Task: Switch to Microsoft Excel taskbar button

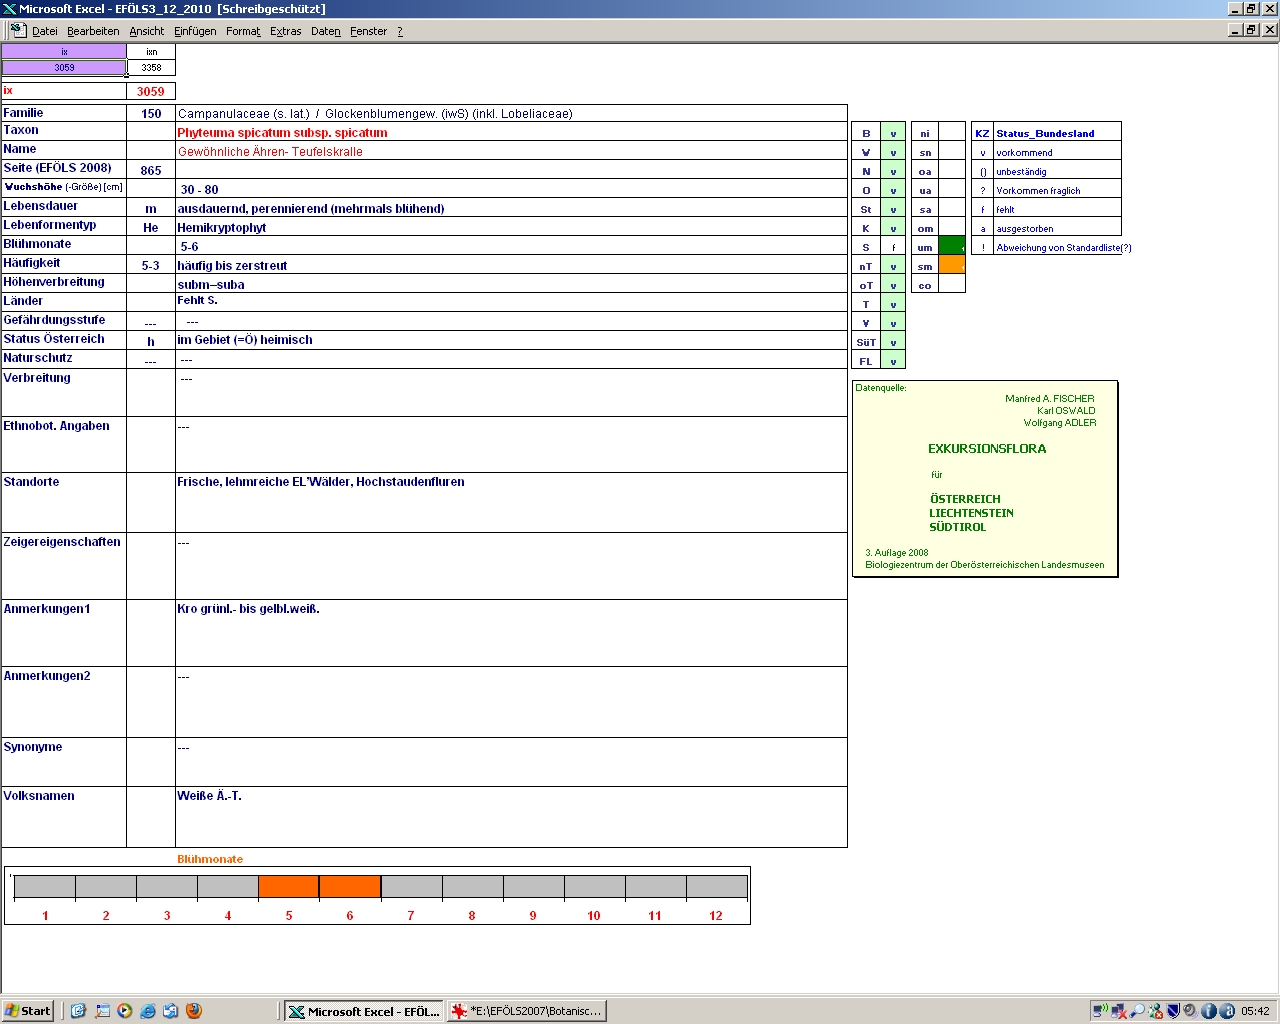Action: click(363, 1011)
